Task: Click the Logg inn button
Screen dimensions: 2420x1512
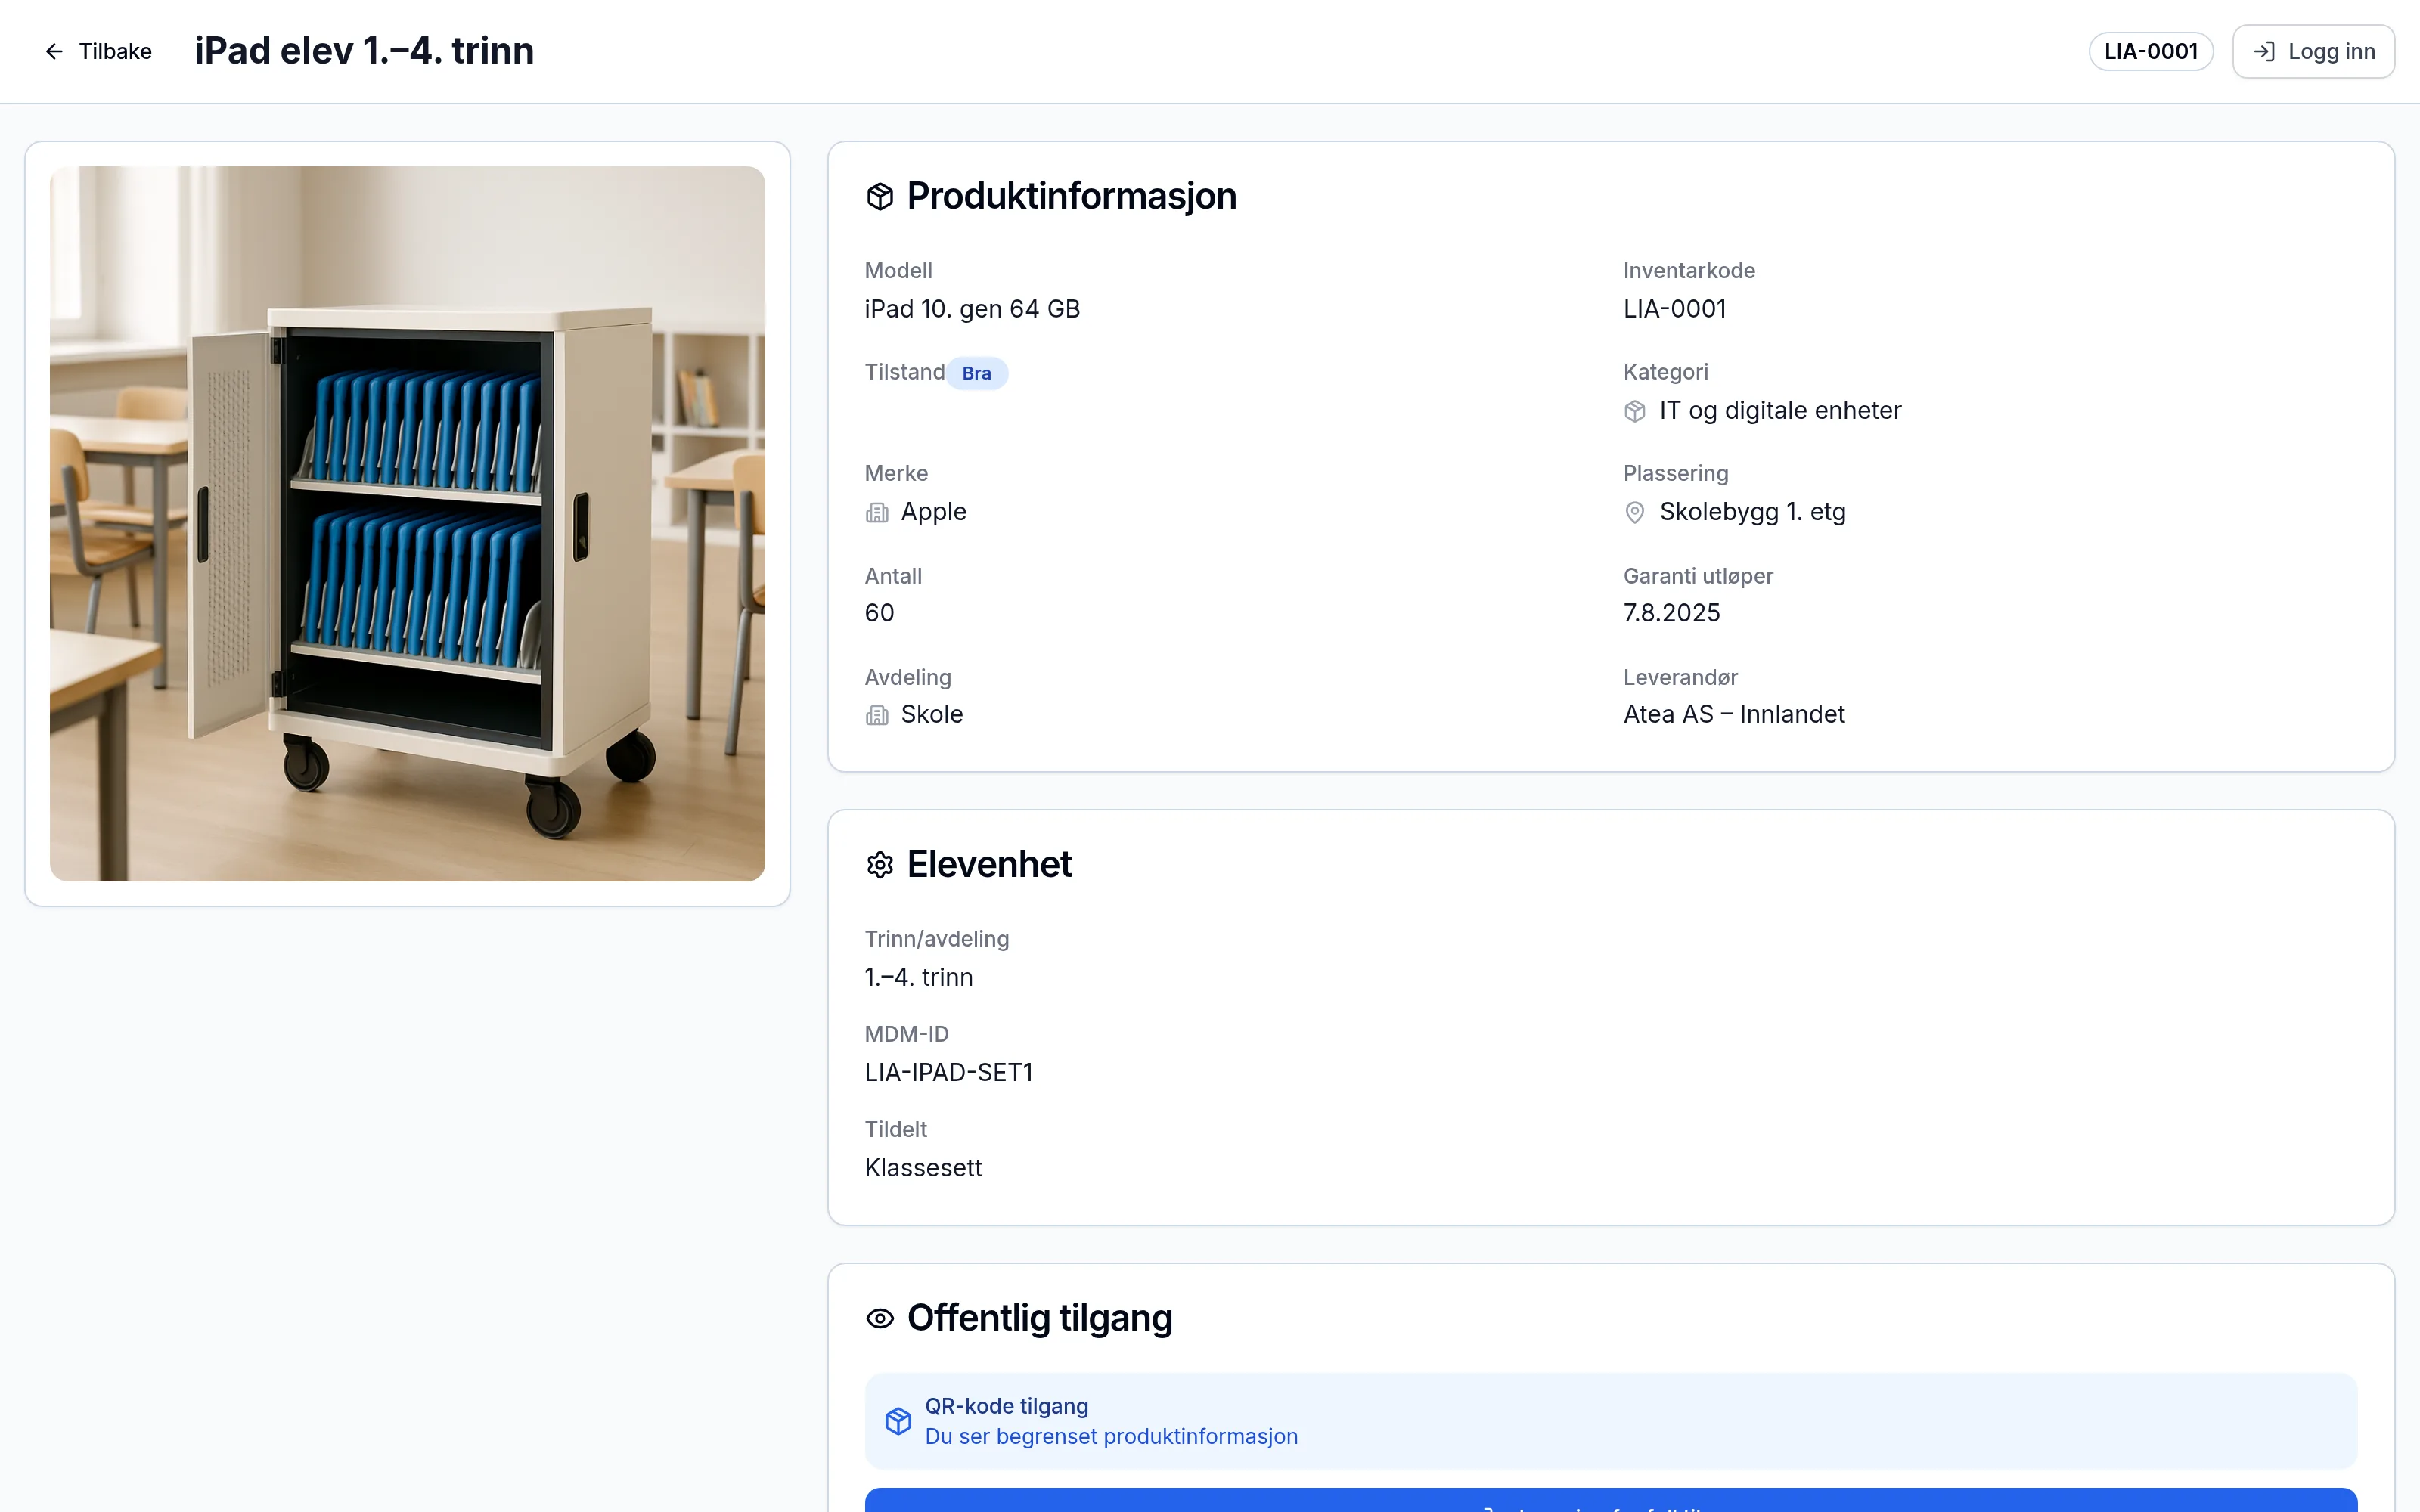Action: coord(2313,51)
